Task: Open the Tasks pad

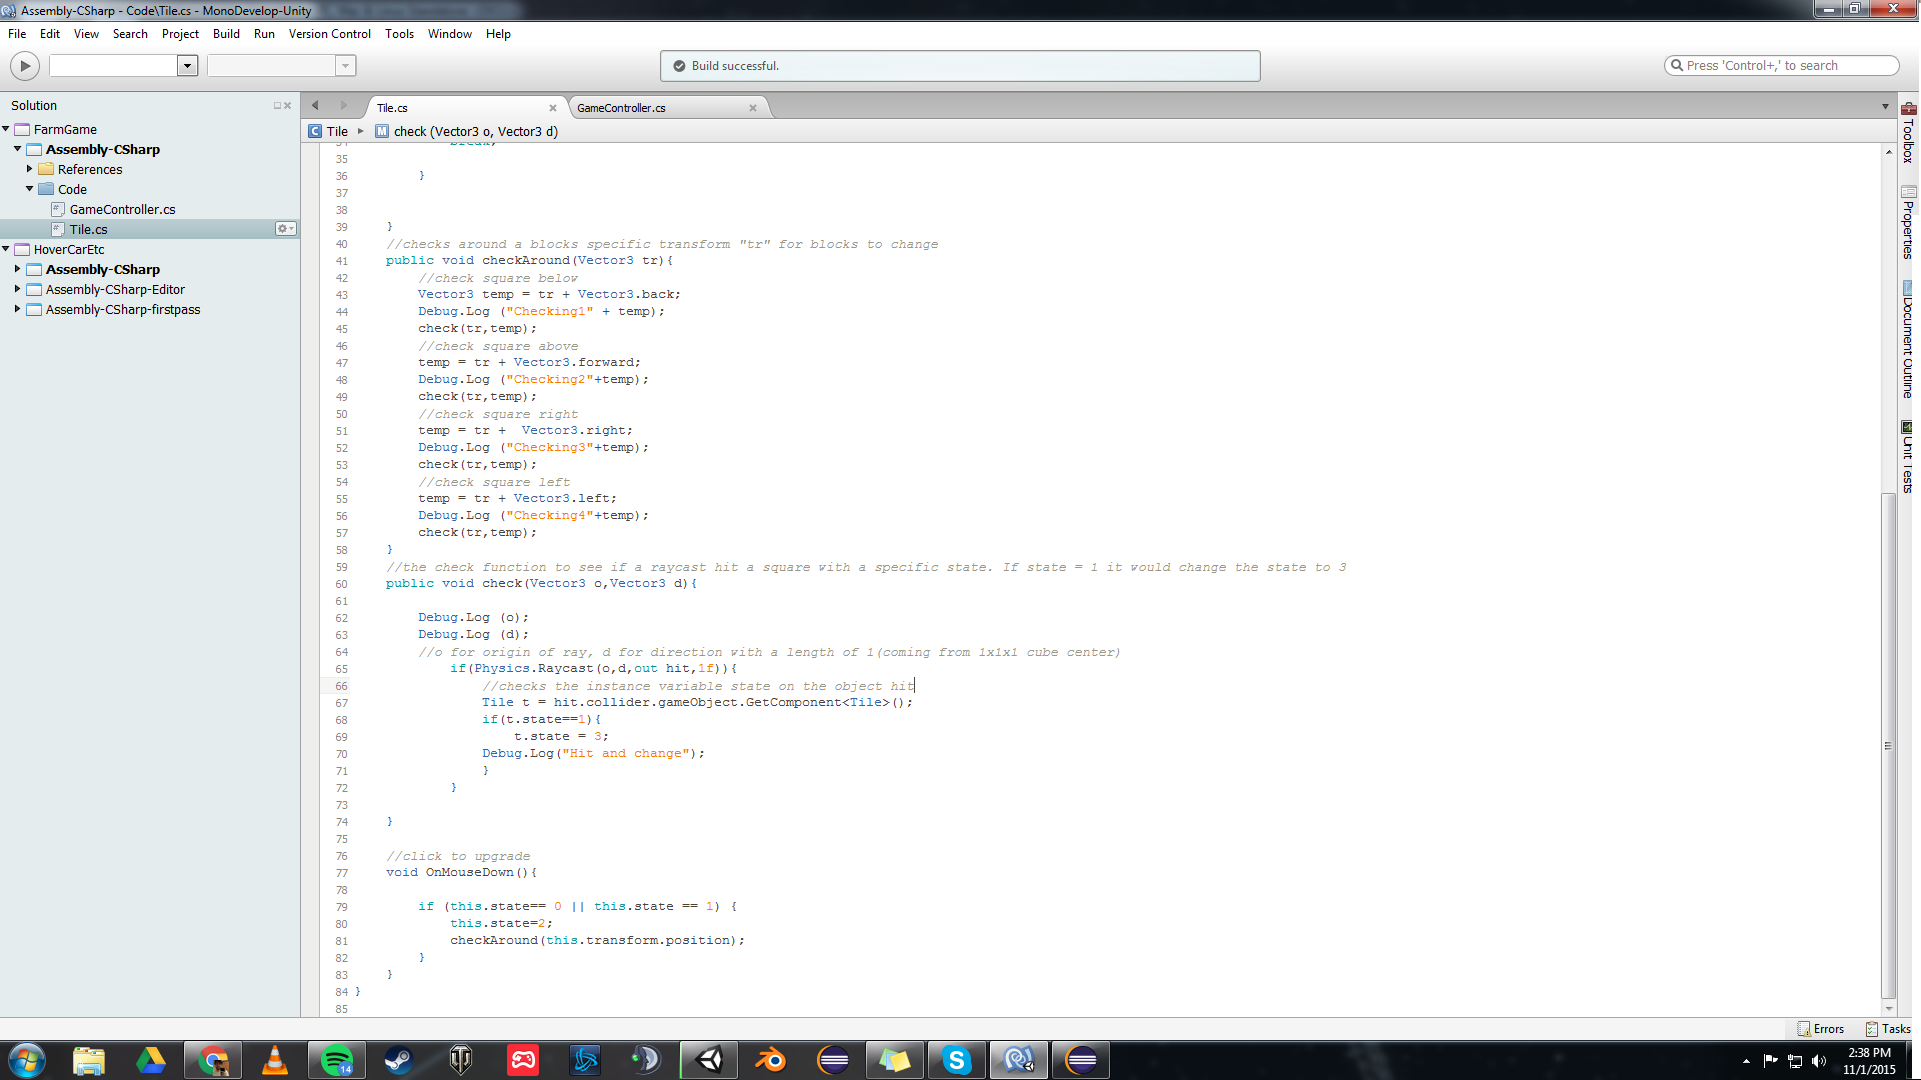Action: click(1887, 1029)
